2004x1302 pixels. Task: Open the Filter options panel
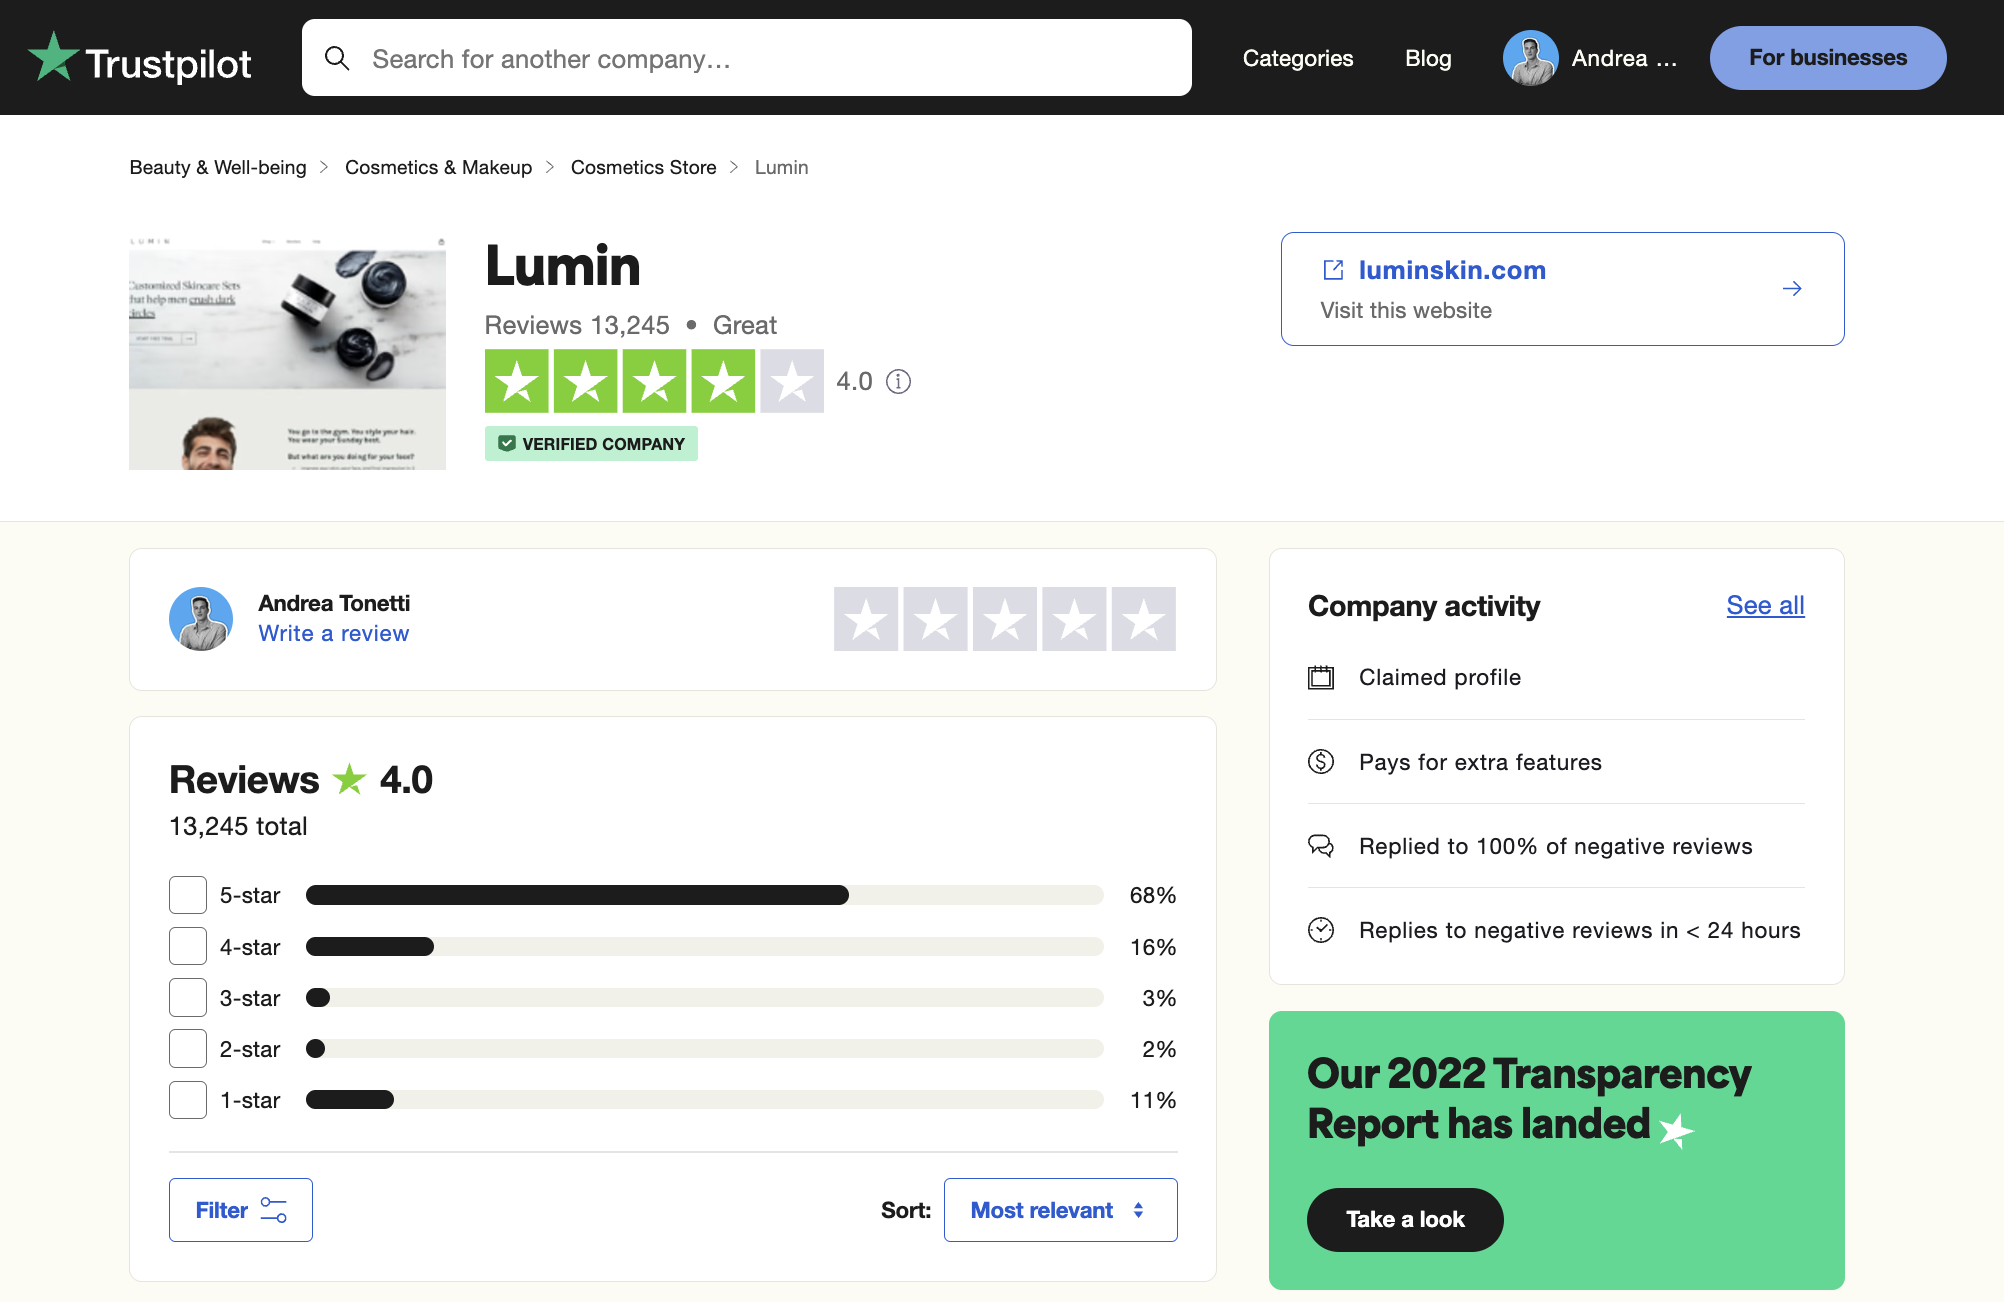pyautogui.click(x=240, y=1210)
